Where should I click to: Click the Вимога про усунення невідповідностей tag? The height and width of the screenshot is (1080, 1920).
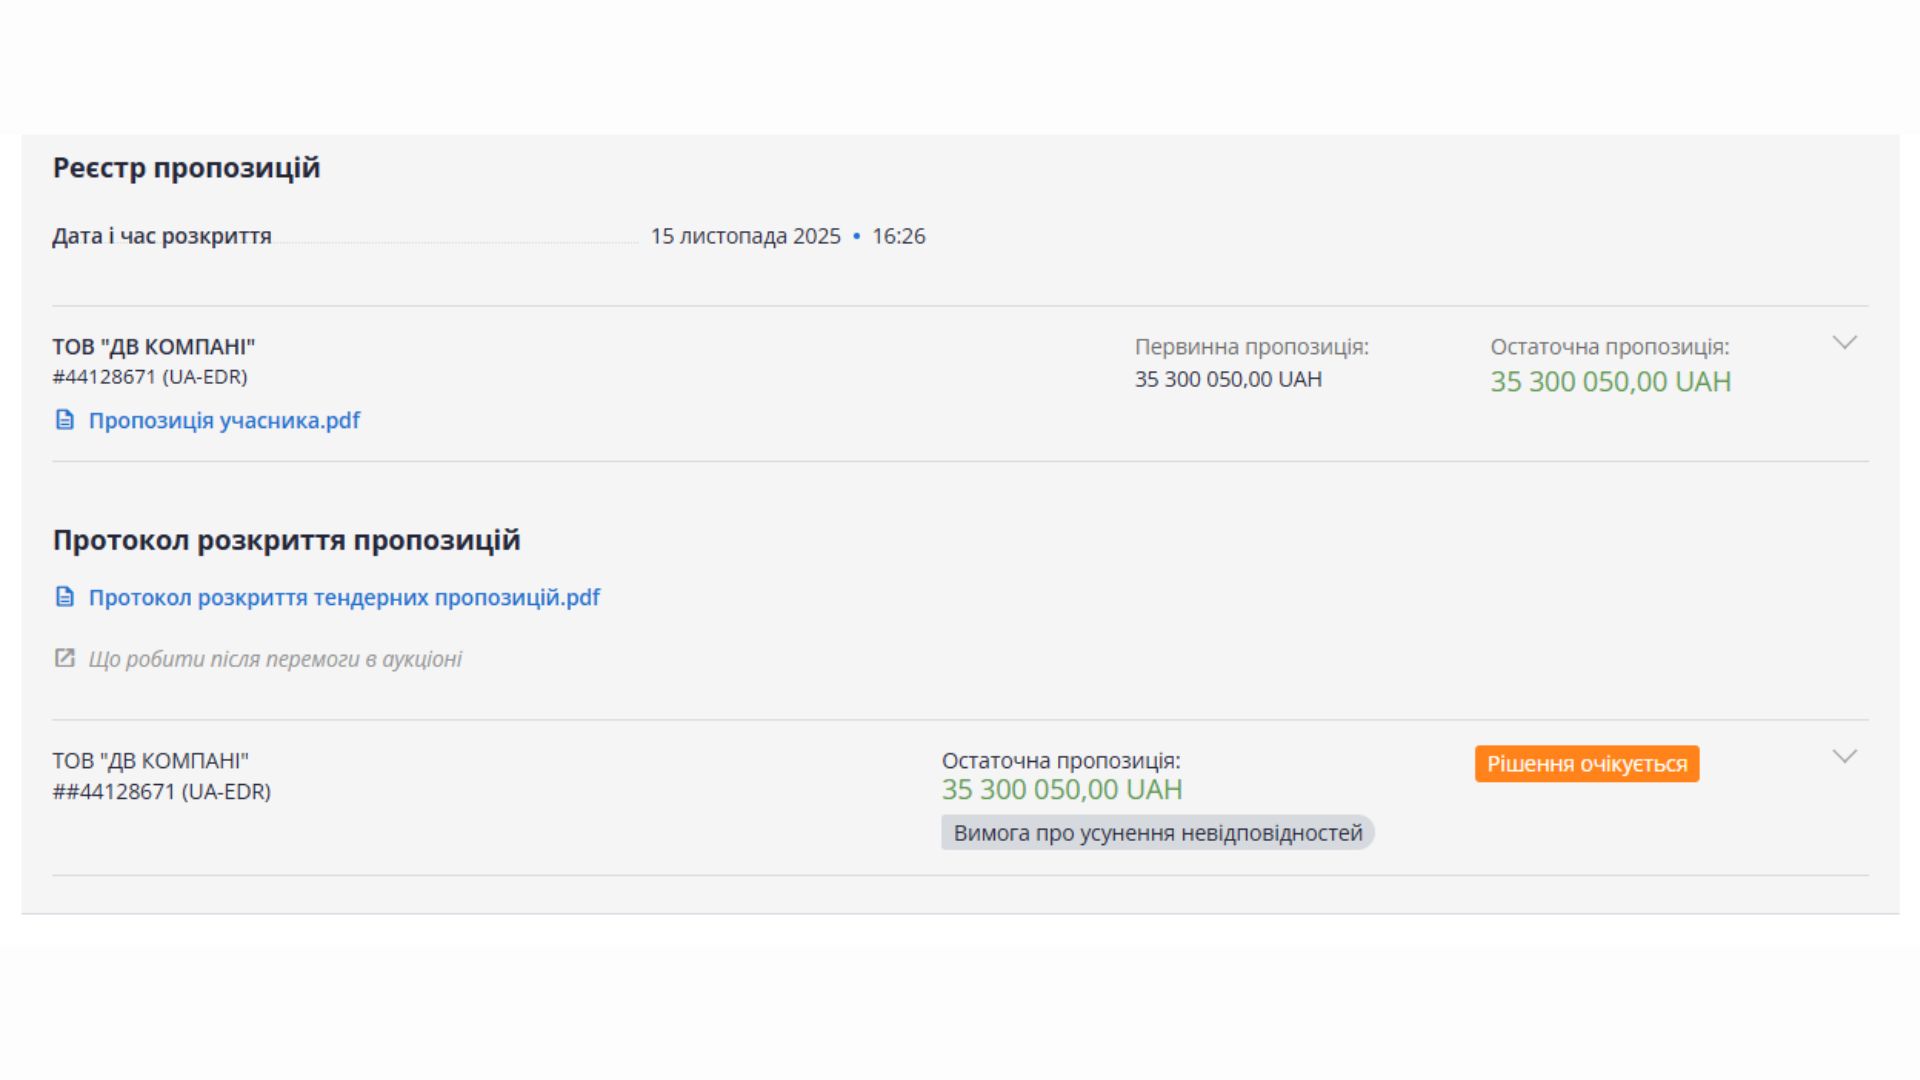[x=1157, y=833]
